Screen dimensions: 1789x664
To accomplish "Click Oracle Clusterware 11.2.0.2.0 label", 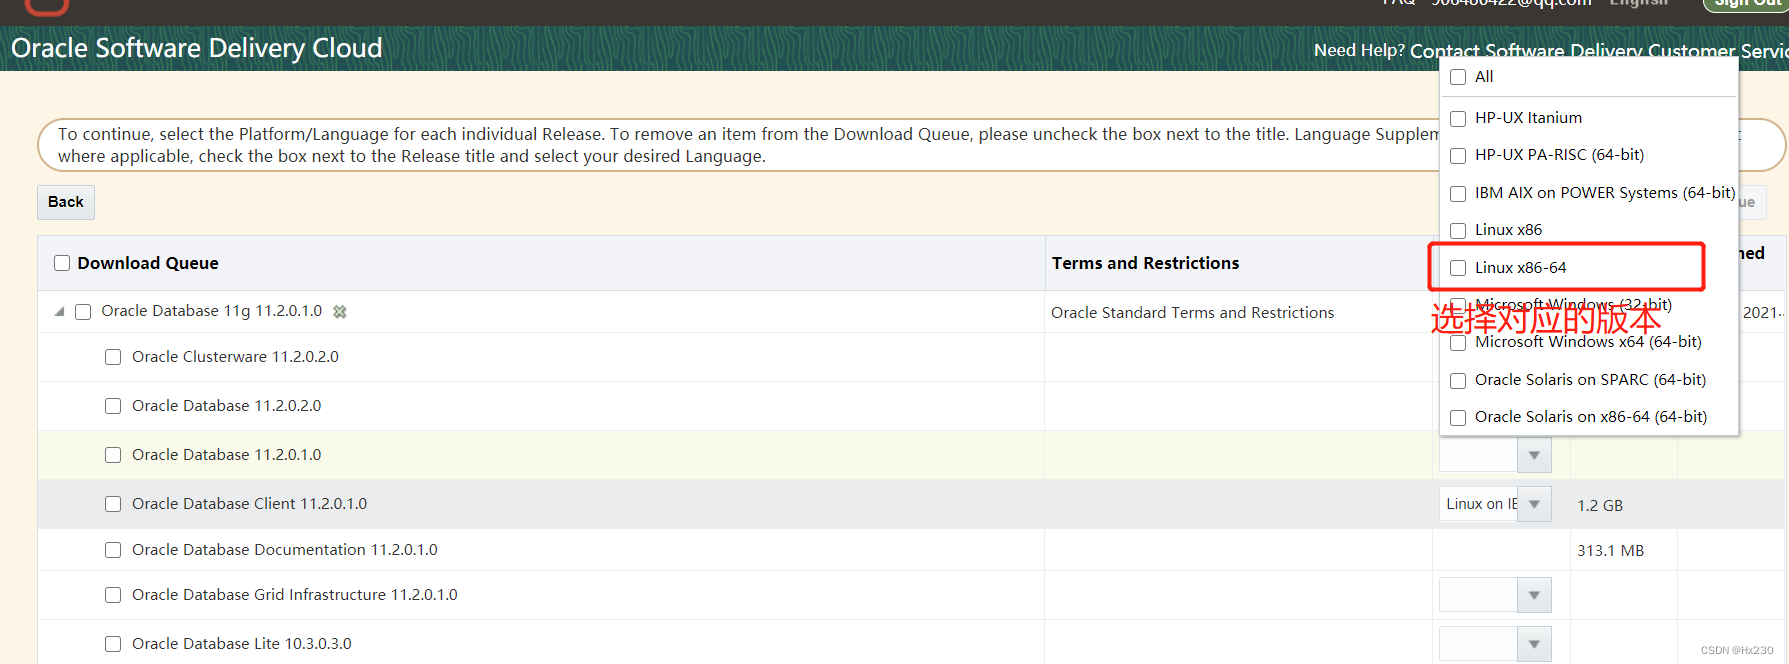I will (235, 357).
